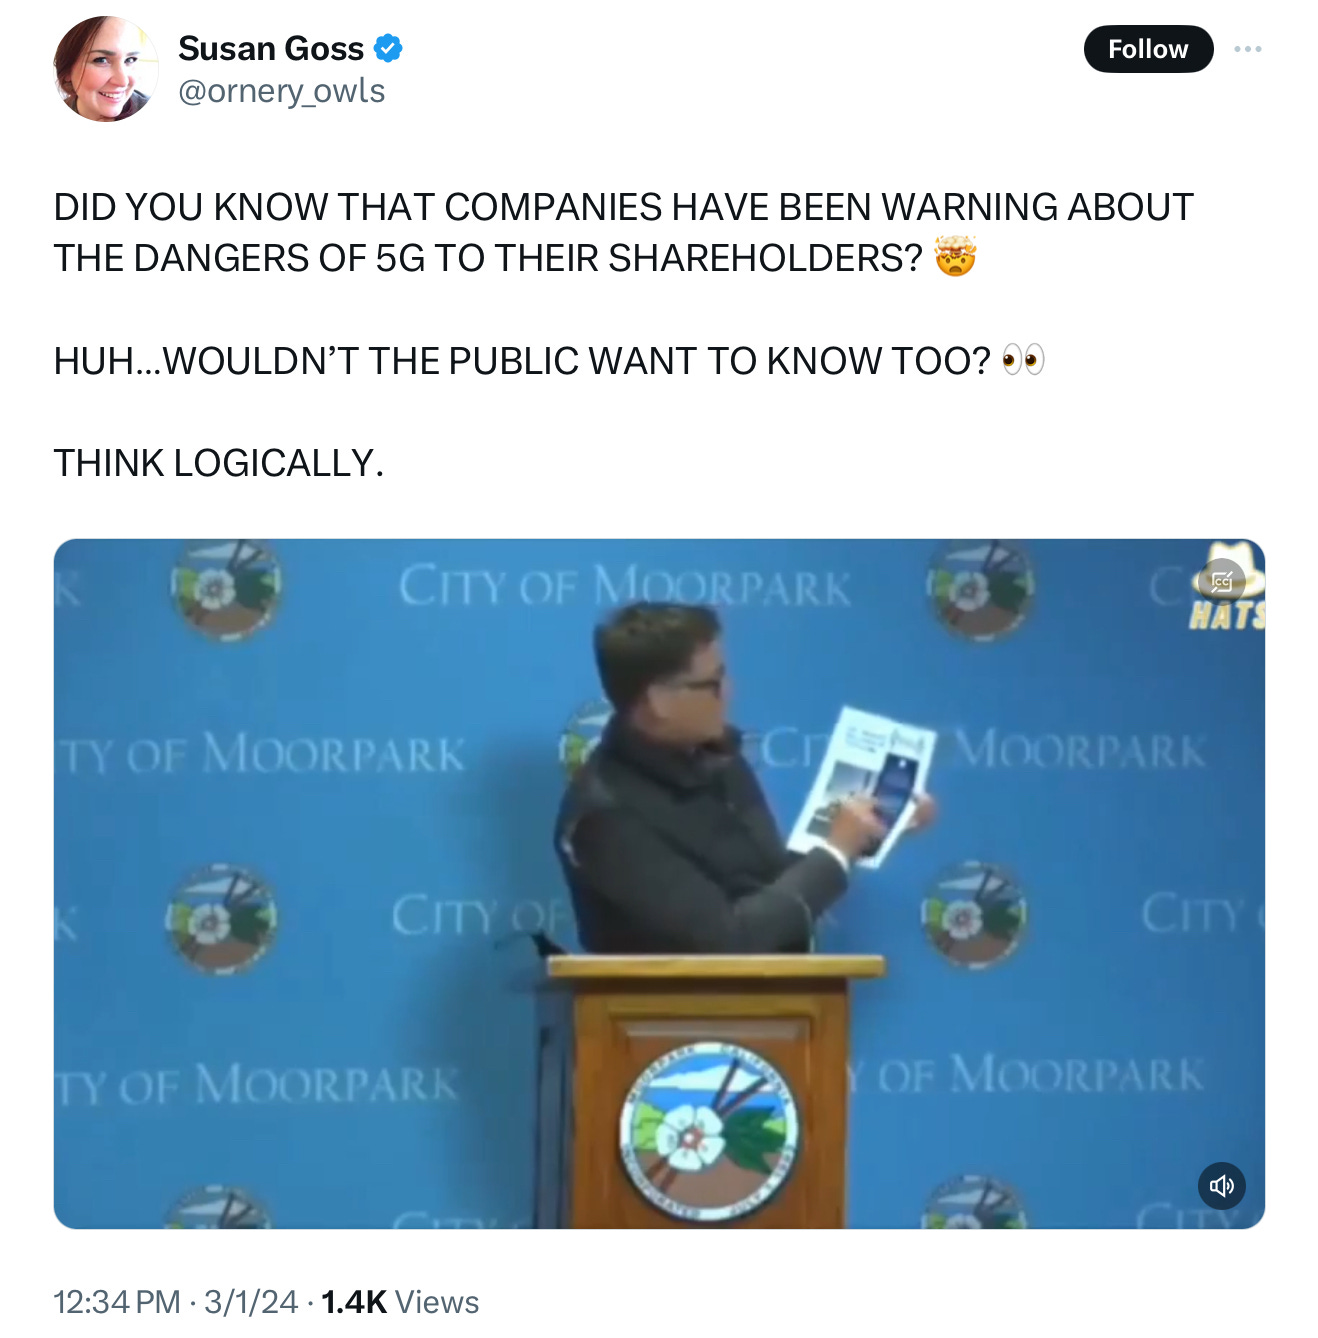Open the three-dot more options menu
This screenshot has width=1318, height=1338.
pyautogui.click(x=1247, y=49)
